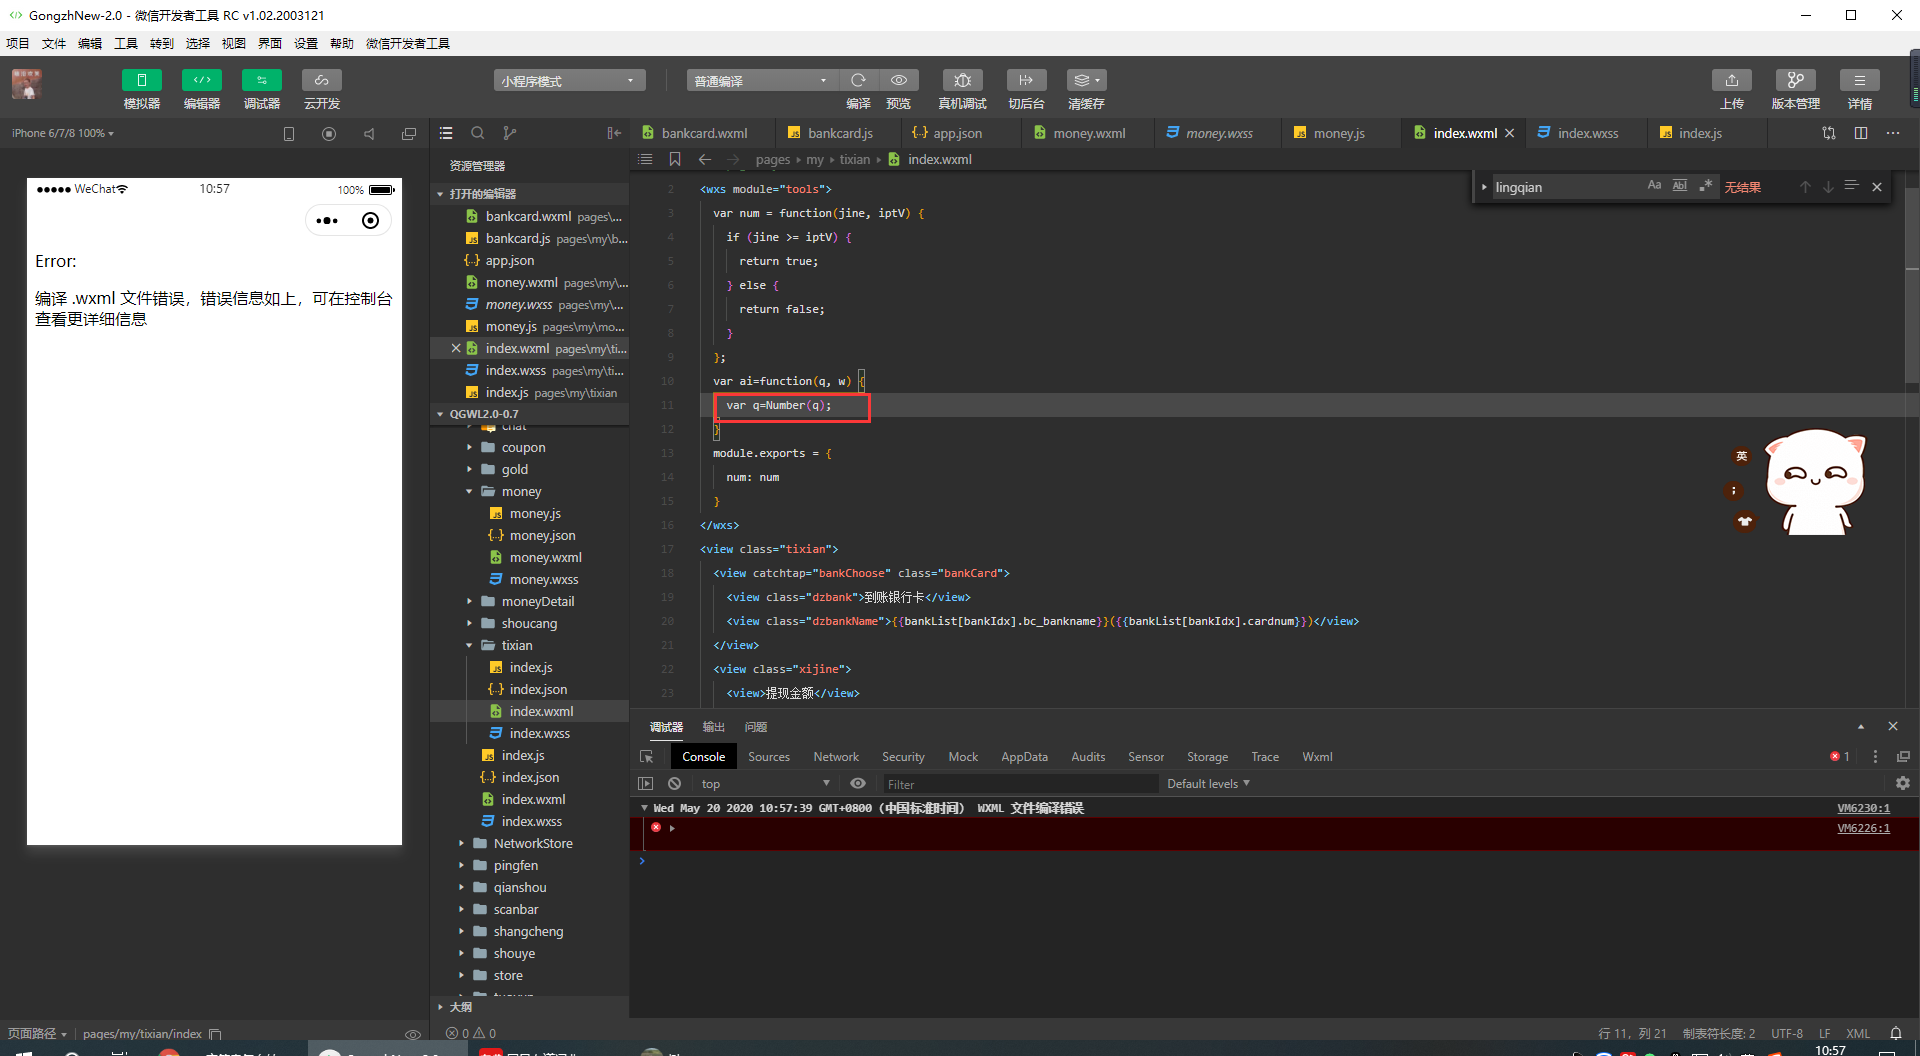Open the details (详情) icon
1920x1056 pixels.
[1860, 80]
